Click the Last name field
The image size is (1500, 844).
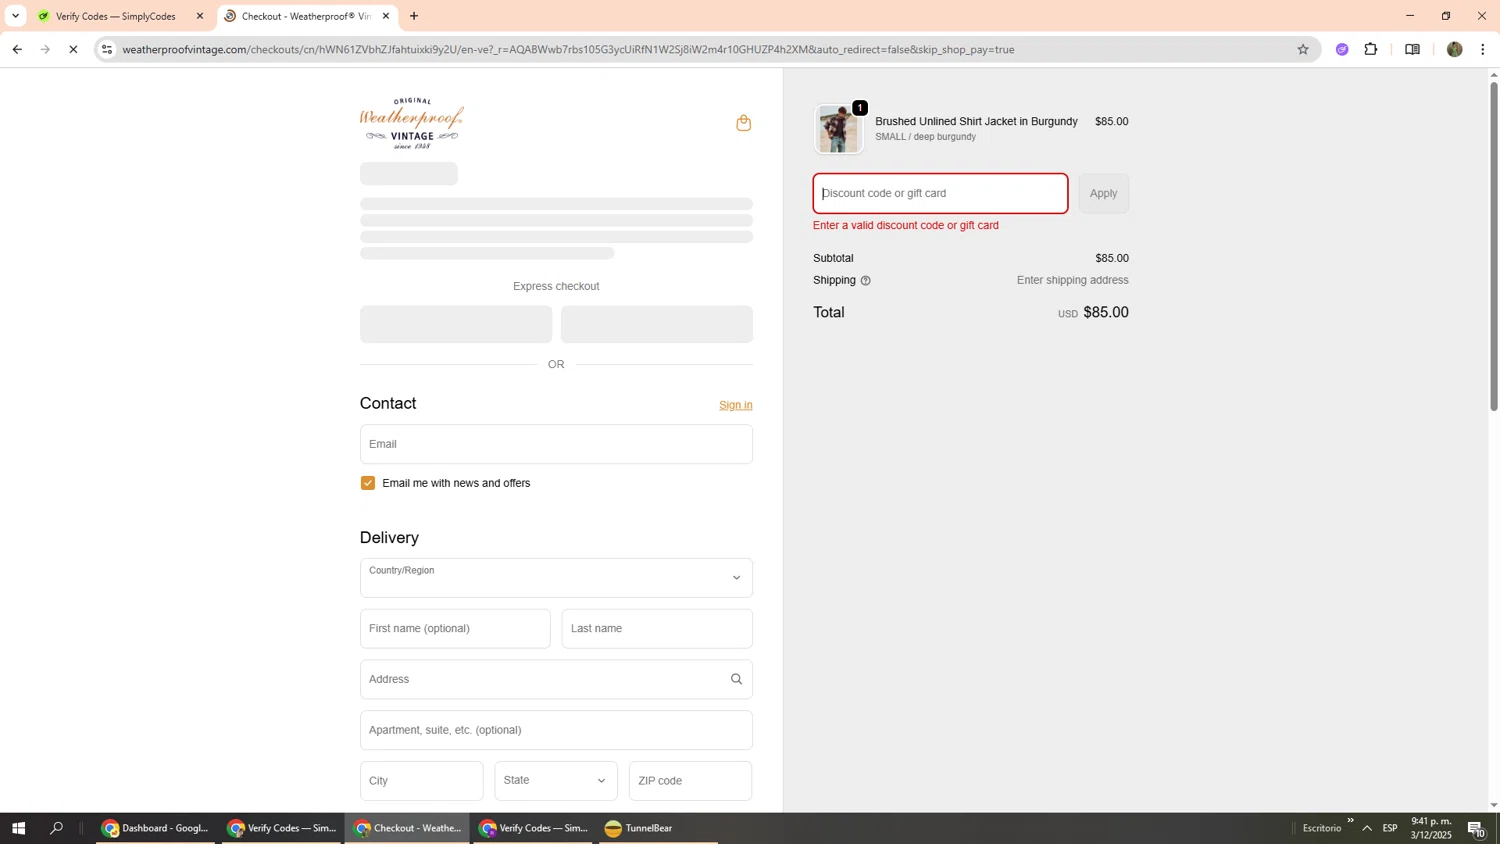[x=657, y=629]
